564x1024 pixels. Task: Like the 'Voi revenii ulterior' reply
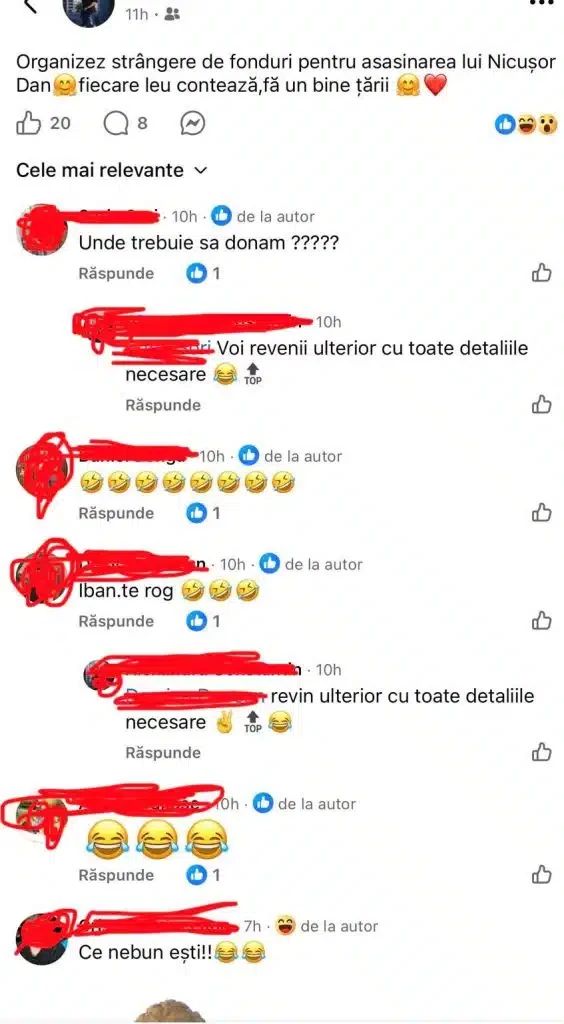(542, 405)
